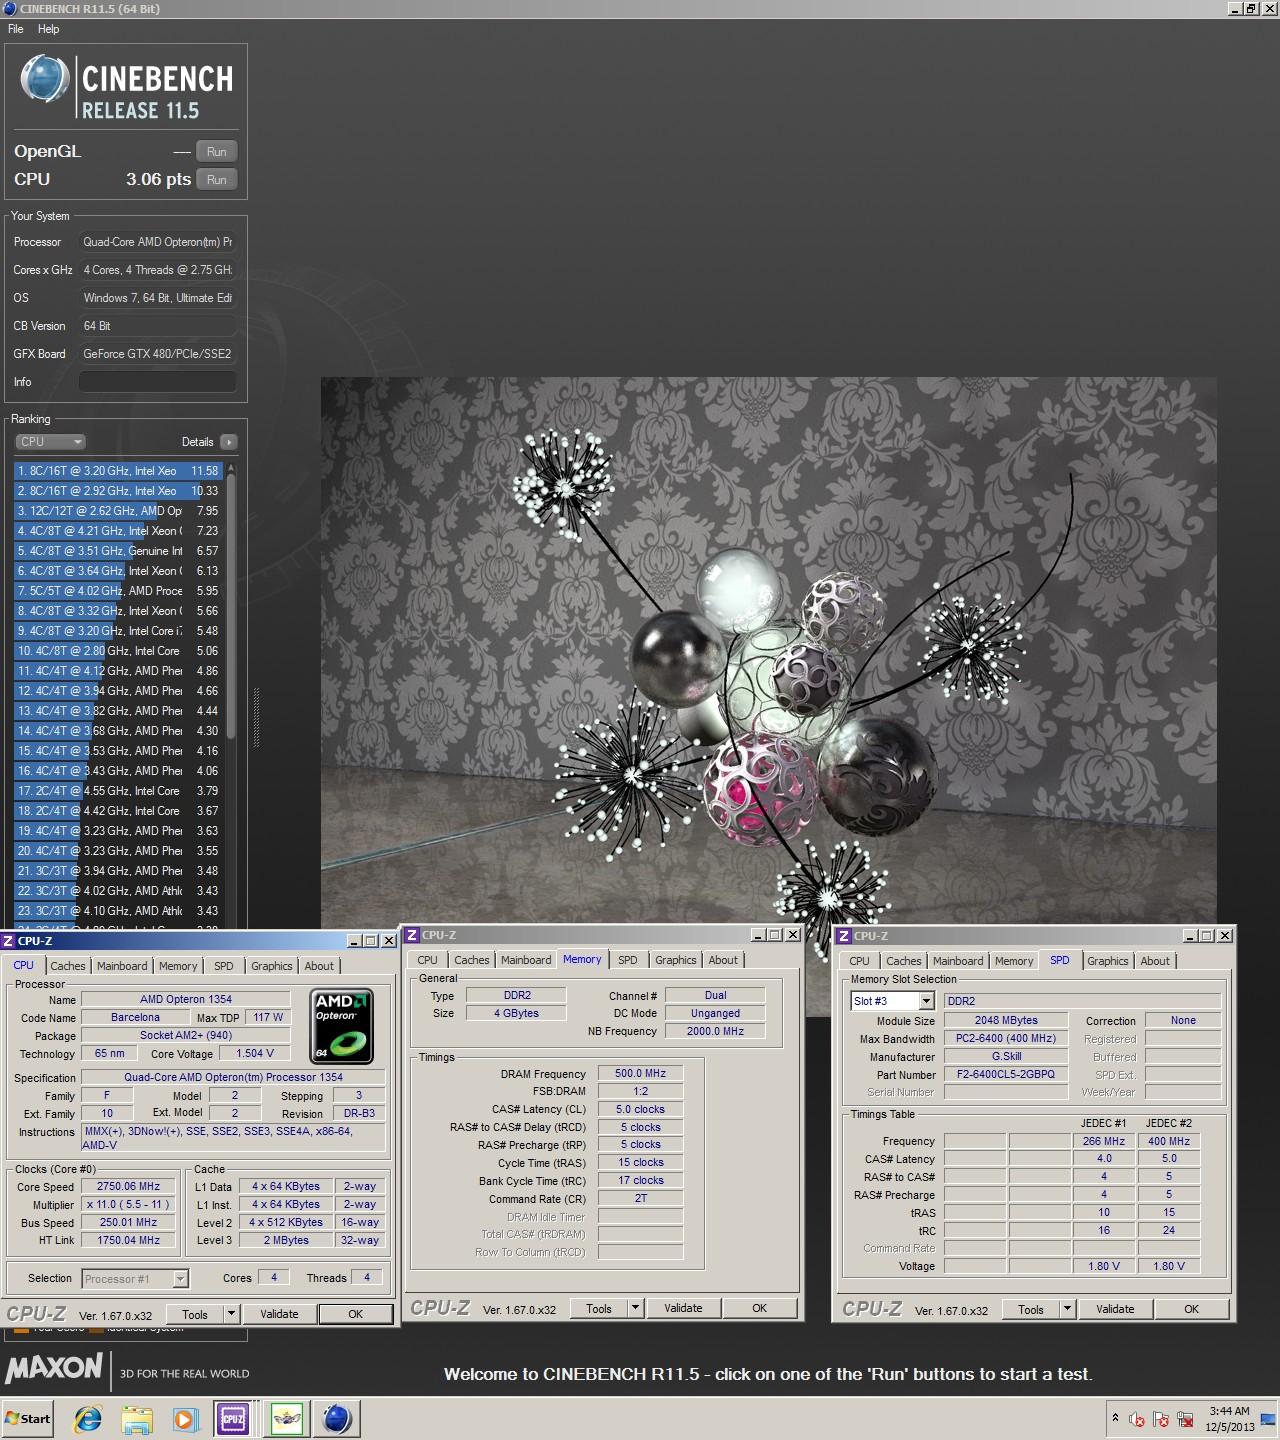Screen dimensions: 1280x1440
Task: Select the Cinebench sphere taskbar icon
Action: 337,1418
